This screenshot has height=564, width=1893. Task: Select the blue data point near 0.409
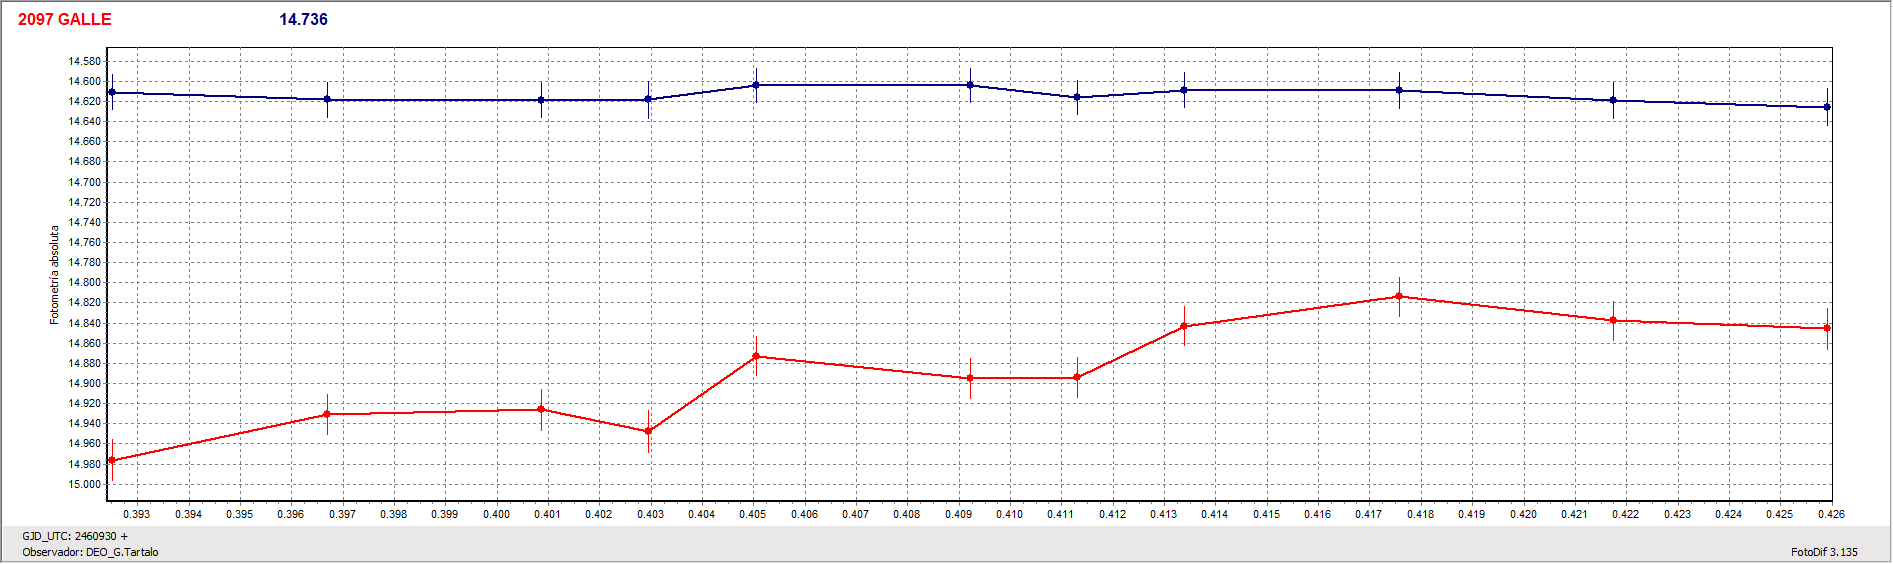point(970,86)
